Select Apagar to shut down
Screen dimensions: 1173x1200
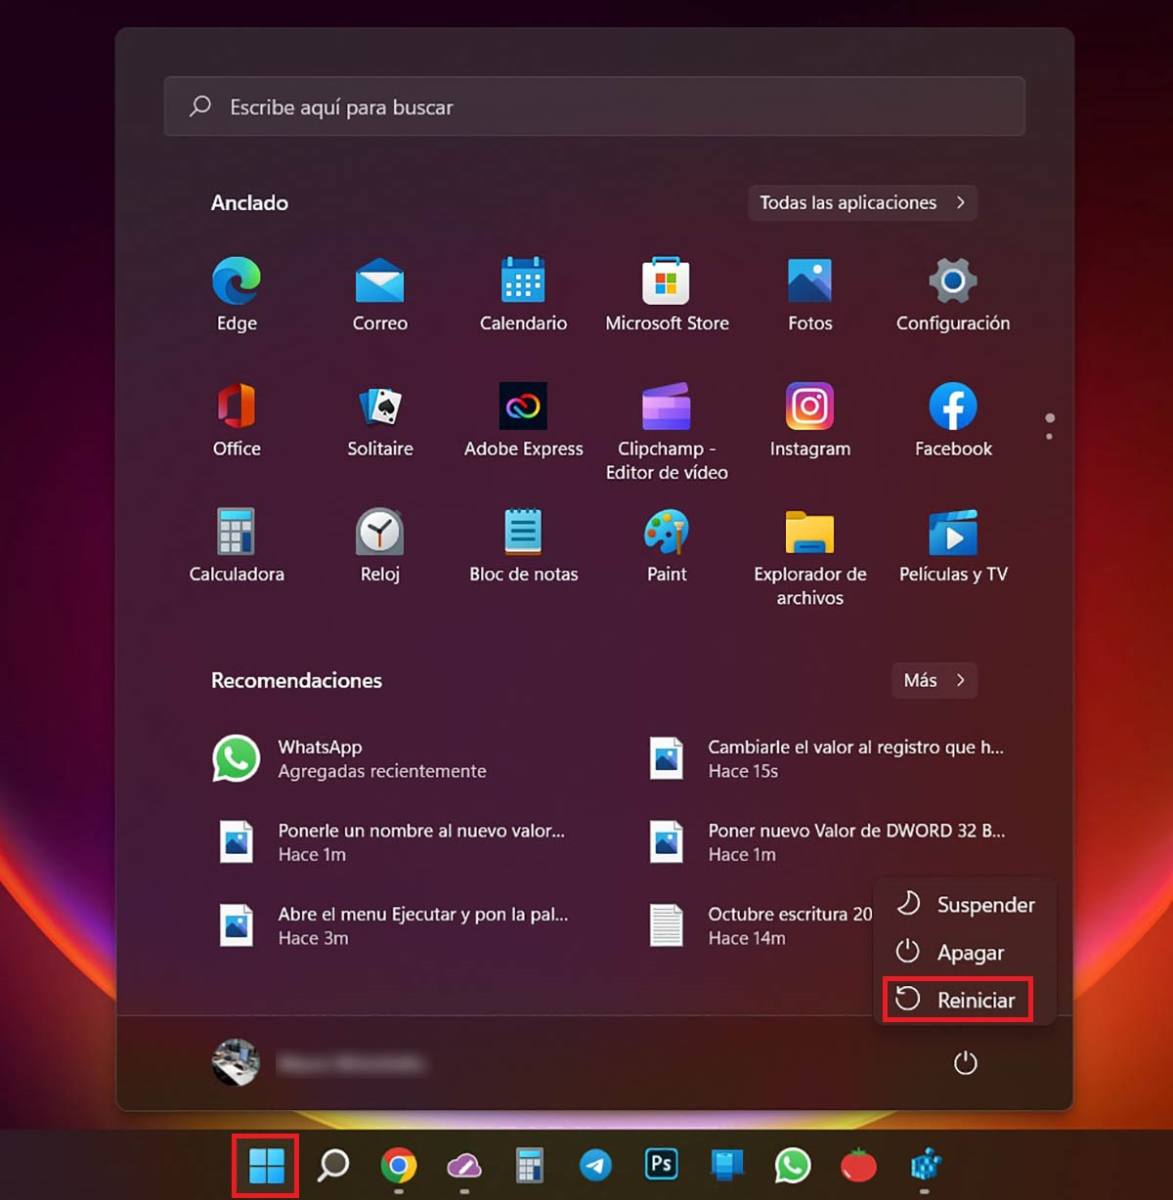[x=951, y=952]
